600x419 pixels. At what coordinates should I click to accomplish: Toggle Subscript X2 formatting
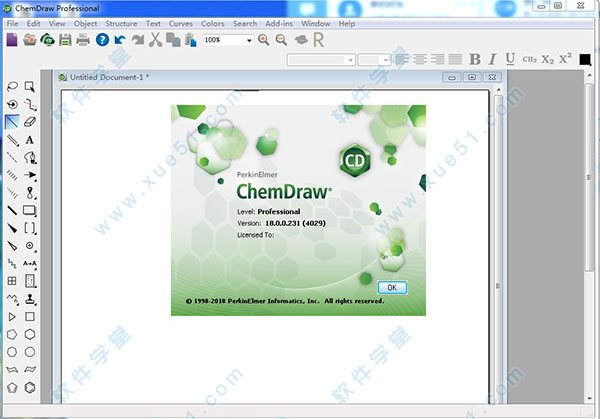547,59
